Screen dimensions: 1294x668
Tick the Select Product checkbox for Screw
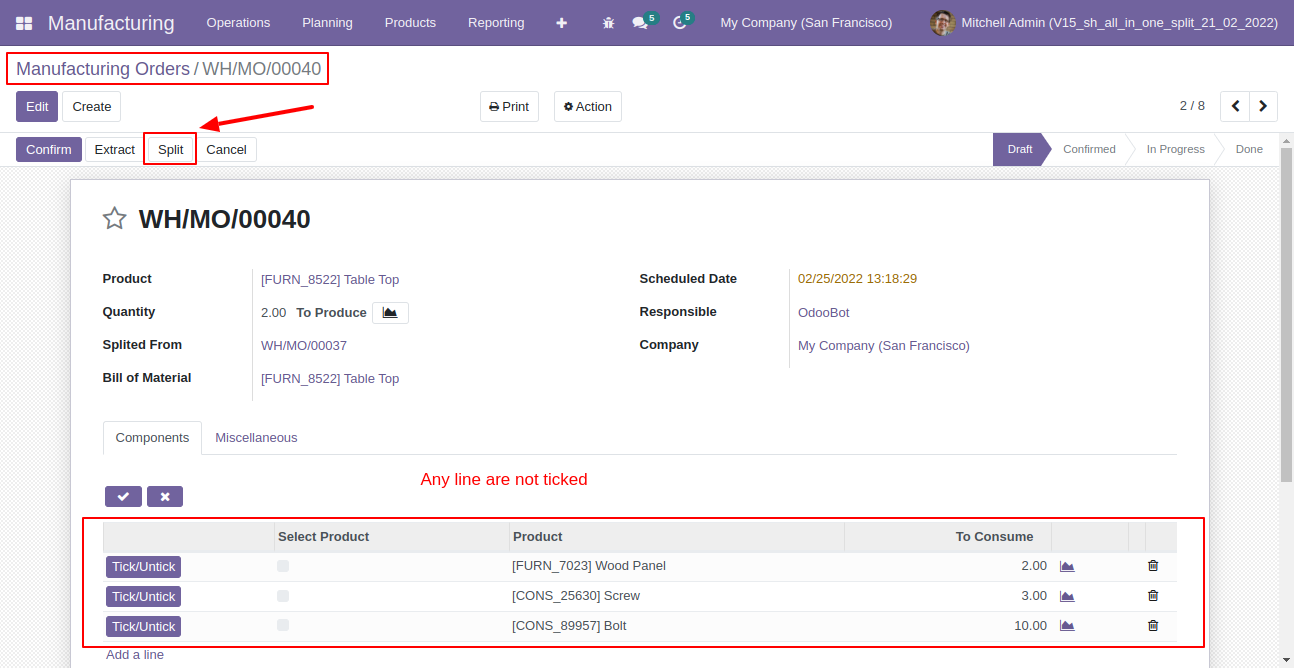[x=283, y=596]
